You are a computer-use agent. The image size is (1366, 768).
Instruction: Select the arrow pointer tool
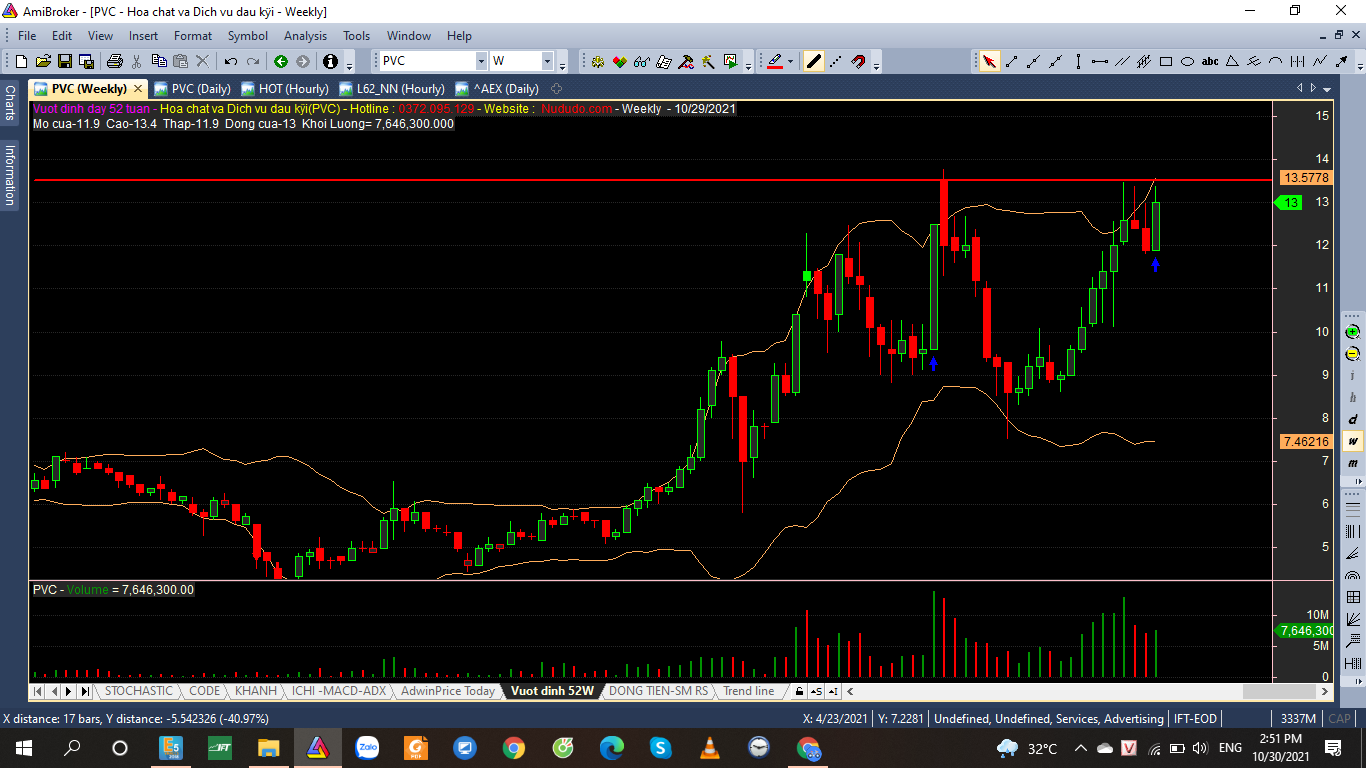(x=989, y=61)
